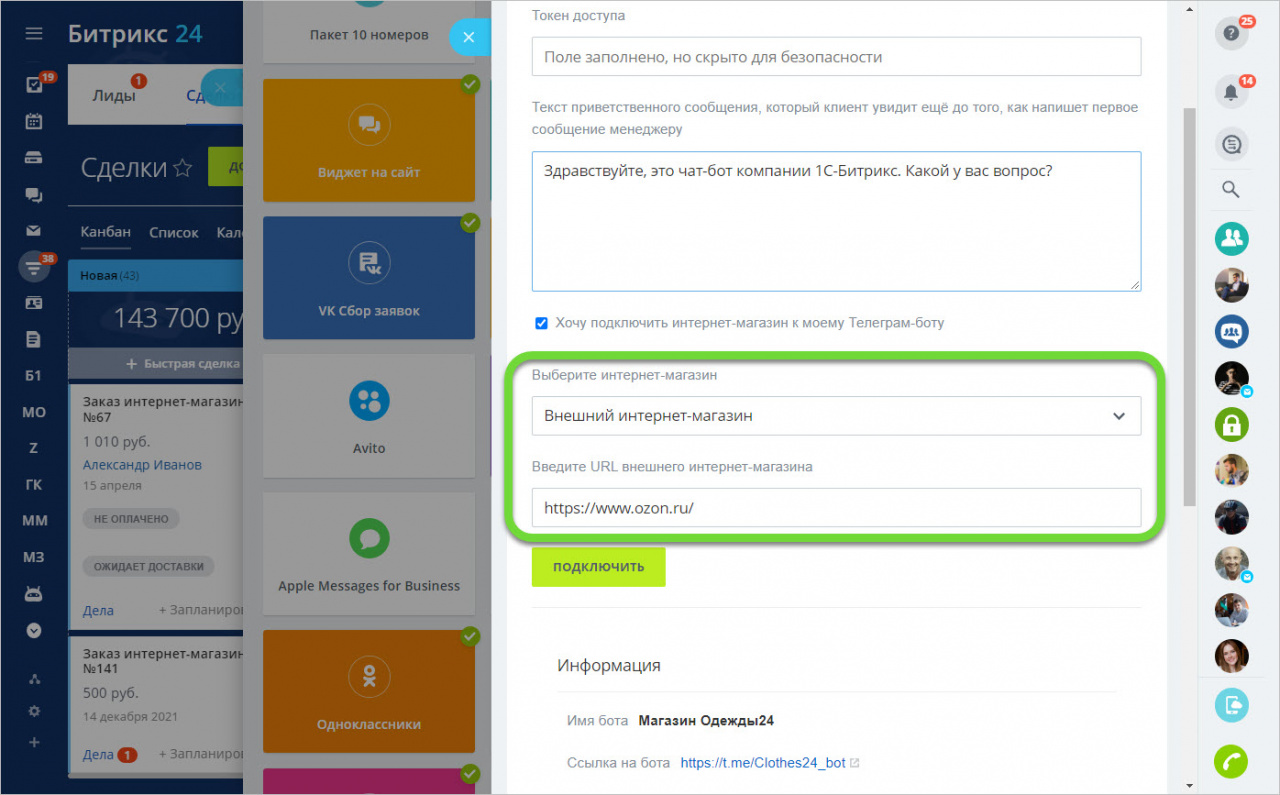Viewport: 1280px width, 795px height.
Task: Open the activity feed chat bubble icon
Action: pyautogui.click(x=1232, y=145)
